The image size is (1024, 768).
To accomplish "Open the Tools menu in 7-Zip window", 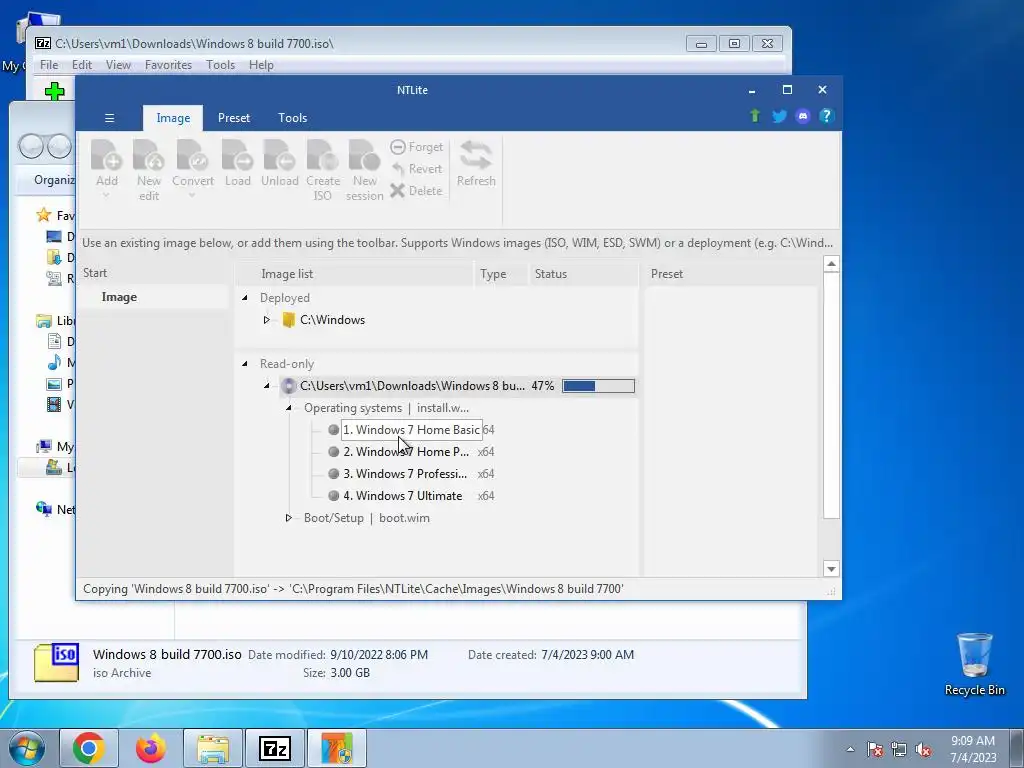I will click(x=220, y=65).
